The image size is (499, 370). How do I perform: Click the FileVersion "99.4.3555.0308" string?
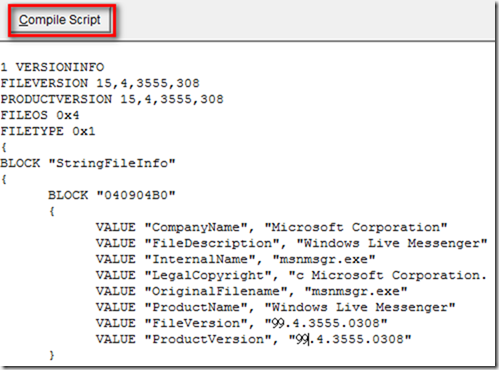pos(326,323)
